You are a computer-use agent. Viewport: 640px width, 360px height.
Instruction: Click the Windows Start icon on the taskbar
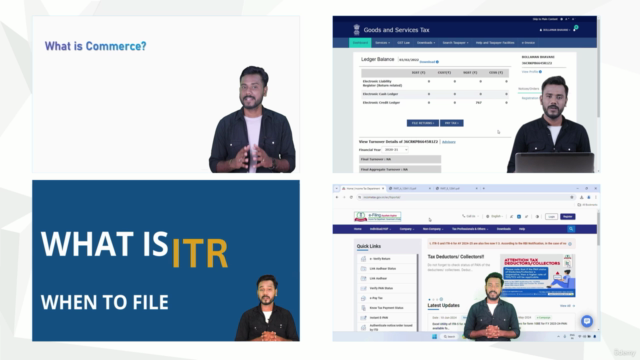434,336
